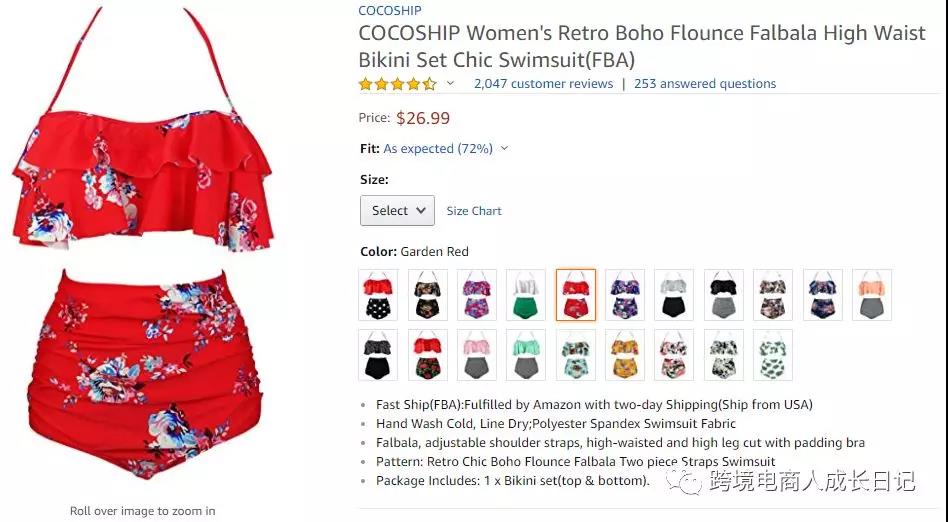The width and height of the screenshot is (948, 522).
Task: Pick the white top black bottom swatch
Action: 674,295
